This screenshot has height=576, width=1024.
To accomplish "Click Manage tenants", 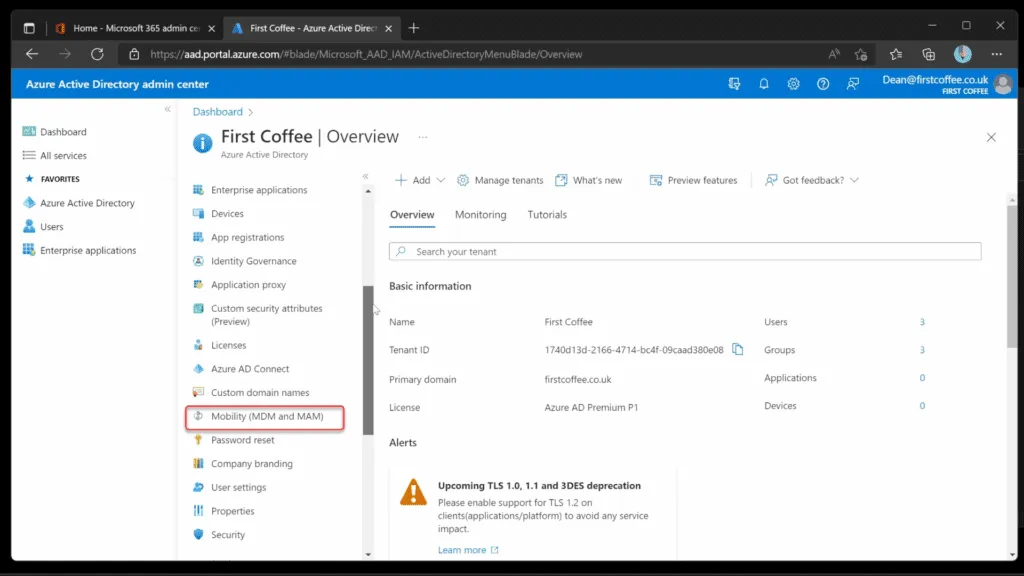I will click(500, 180).
